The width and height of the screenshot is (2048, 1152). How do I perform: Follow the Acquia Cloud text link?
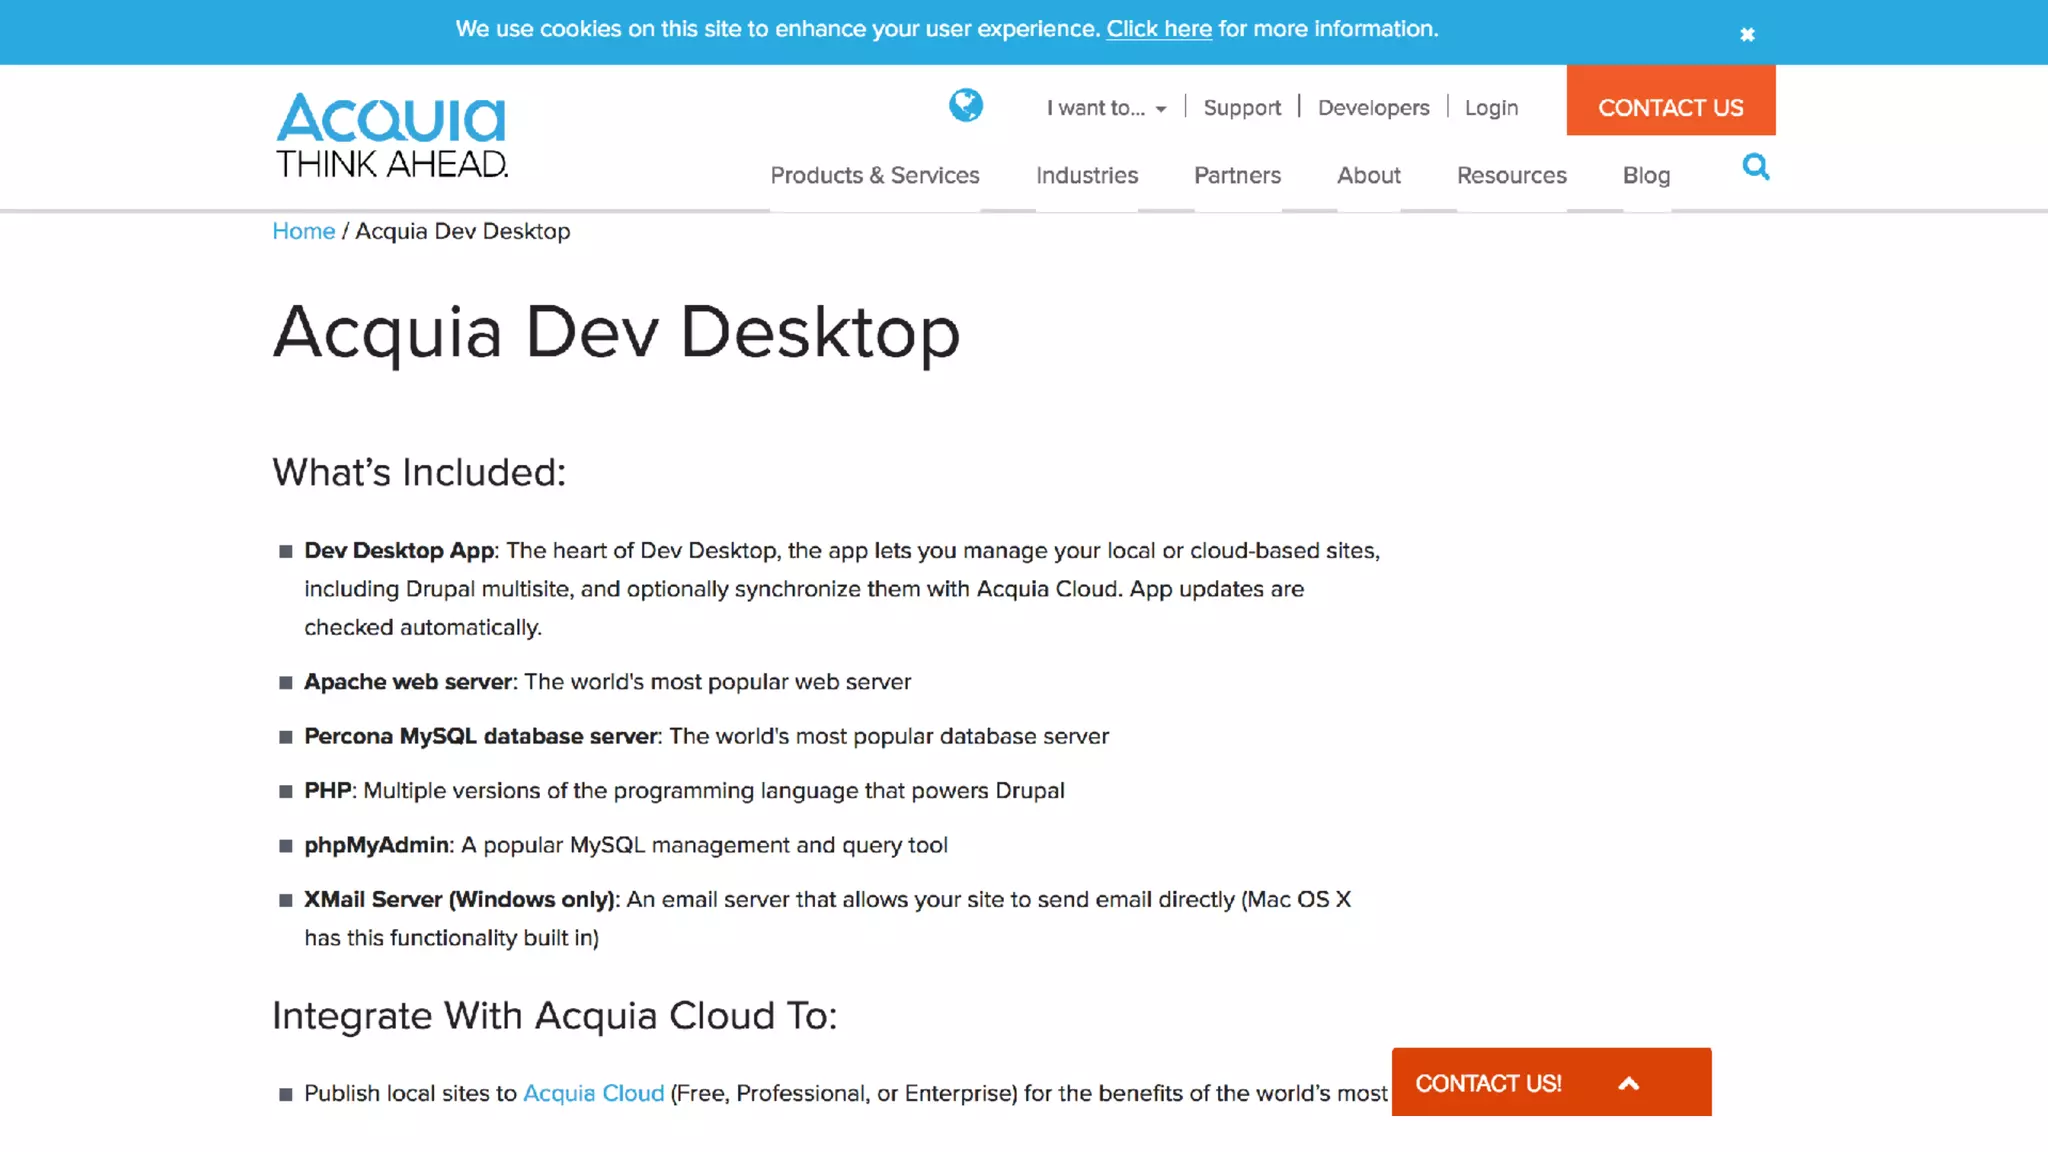click(593, 1093)
